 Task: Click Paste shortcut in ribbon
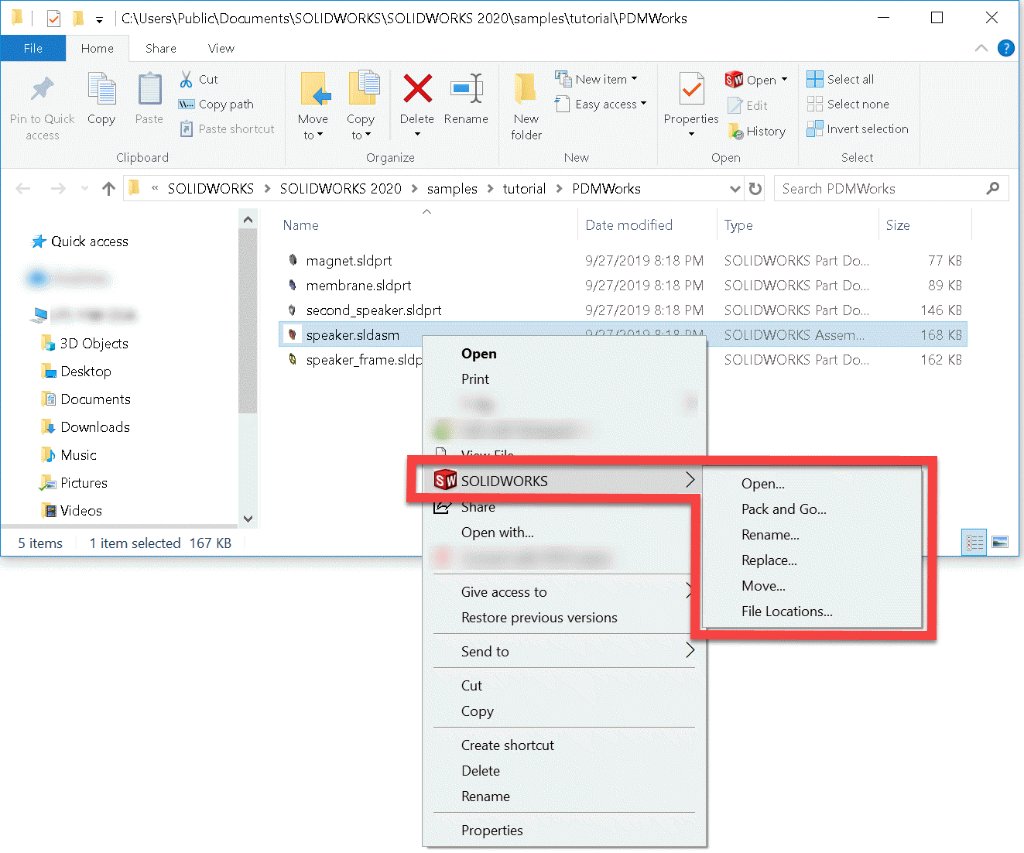tap(227, 129)
